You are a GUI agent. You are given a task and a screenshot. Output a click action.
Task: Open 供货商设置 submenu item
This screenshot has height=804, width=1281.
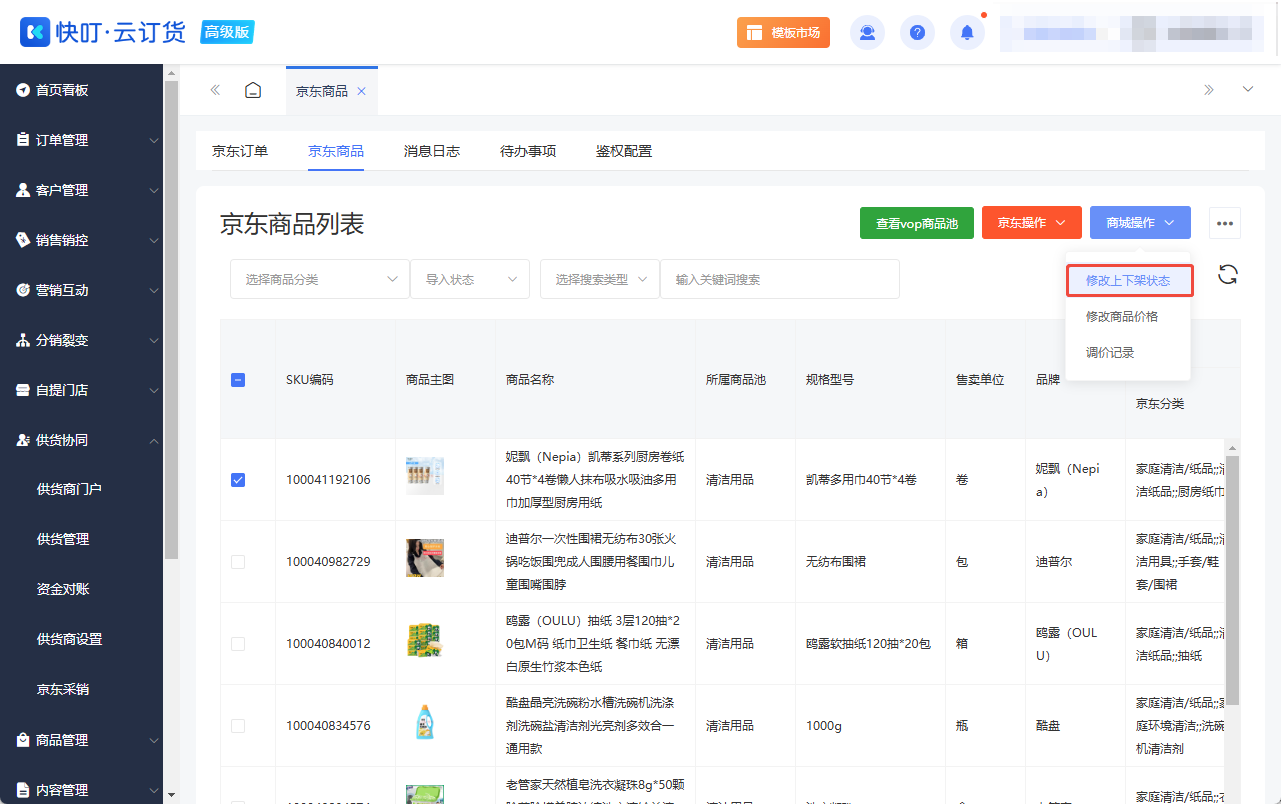69,639
